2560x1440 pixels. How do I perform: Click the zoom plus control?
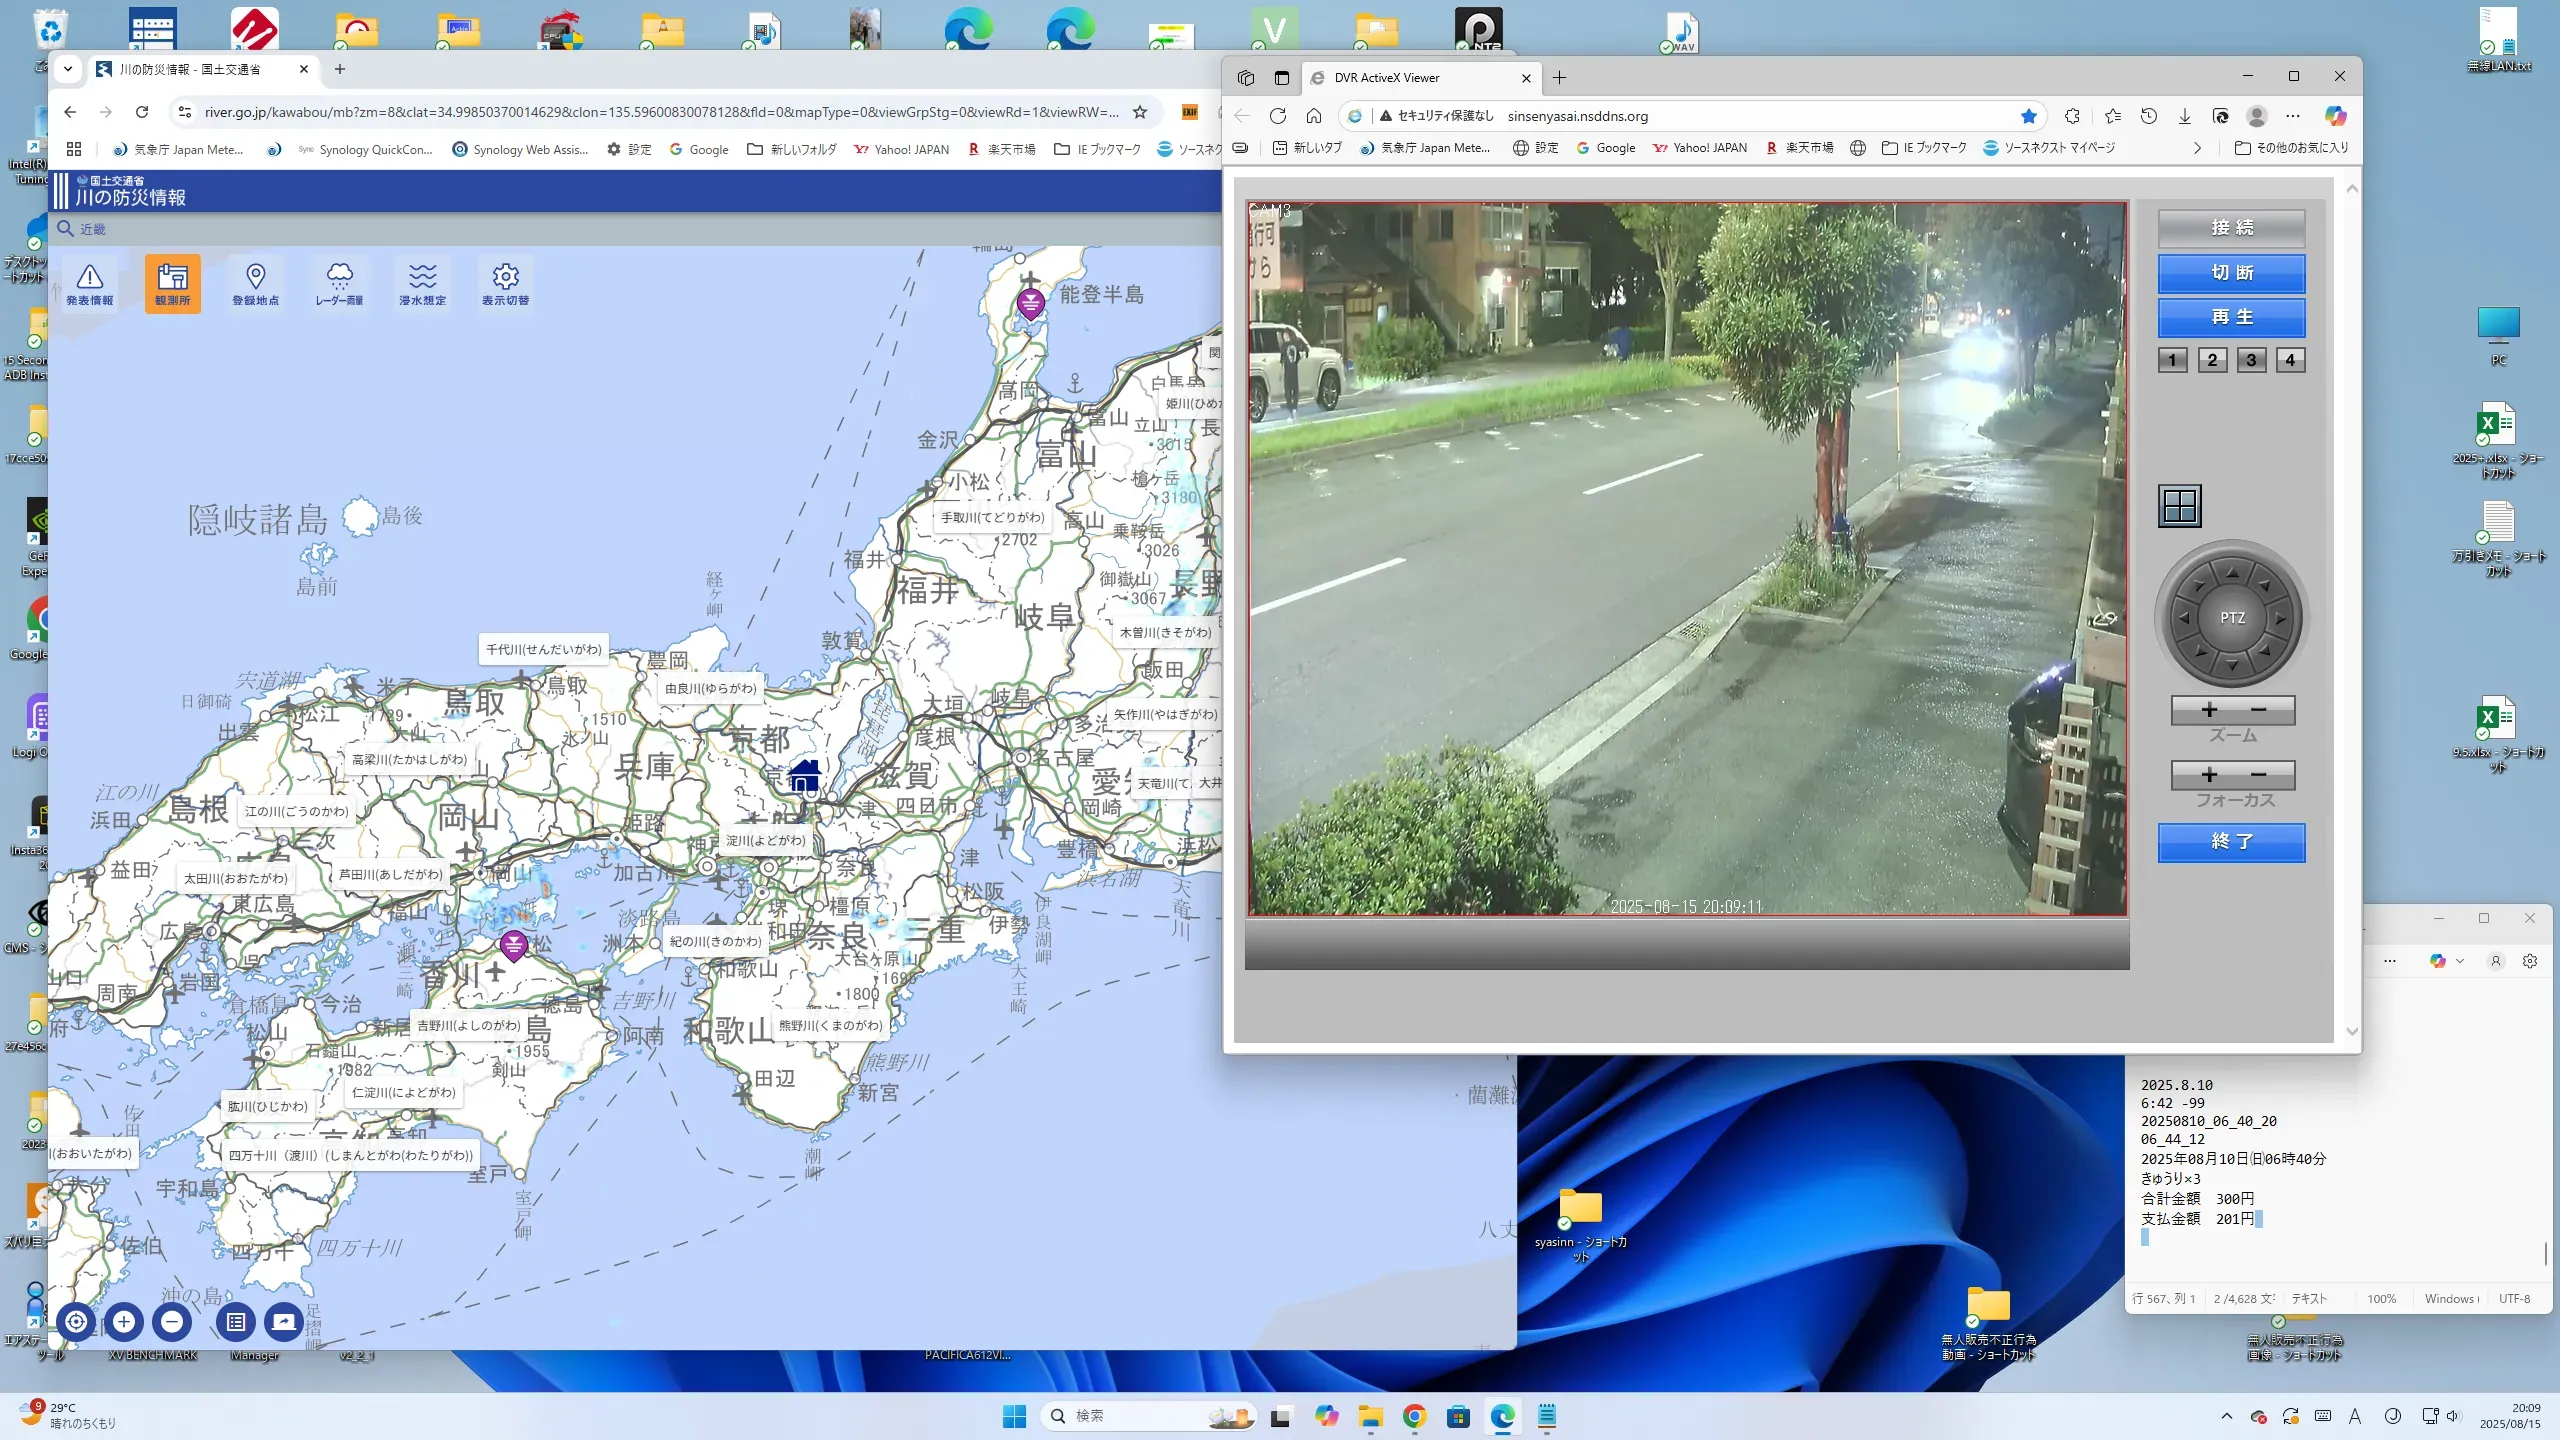coord(2209,710)
